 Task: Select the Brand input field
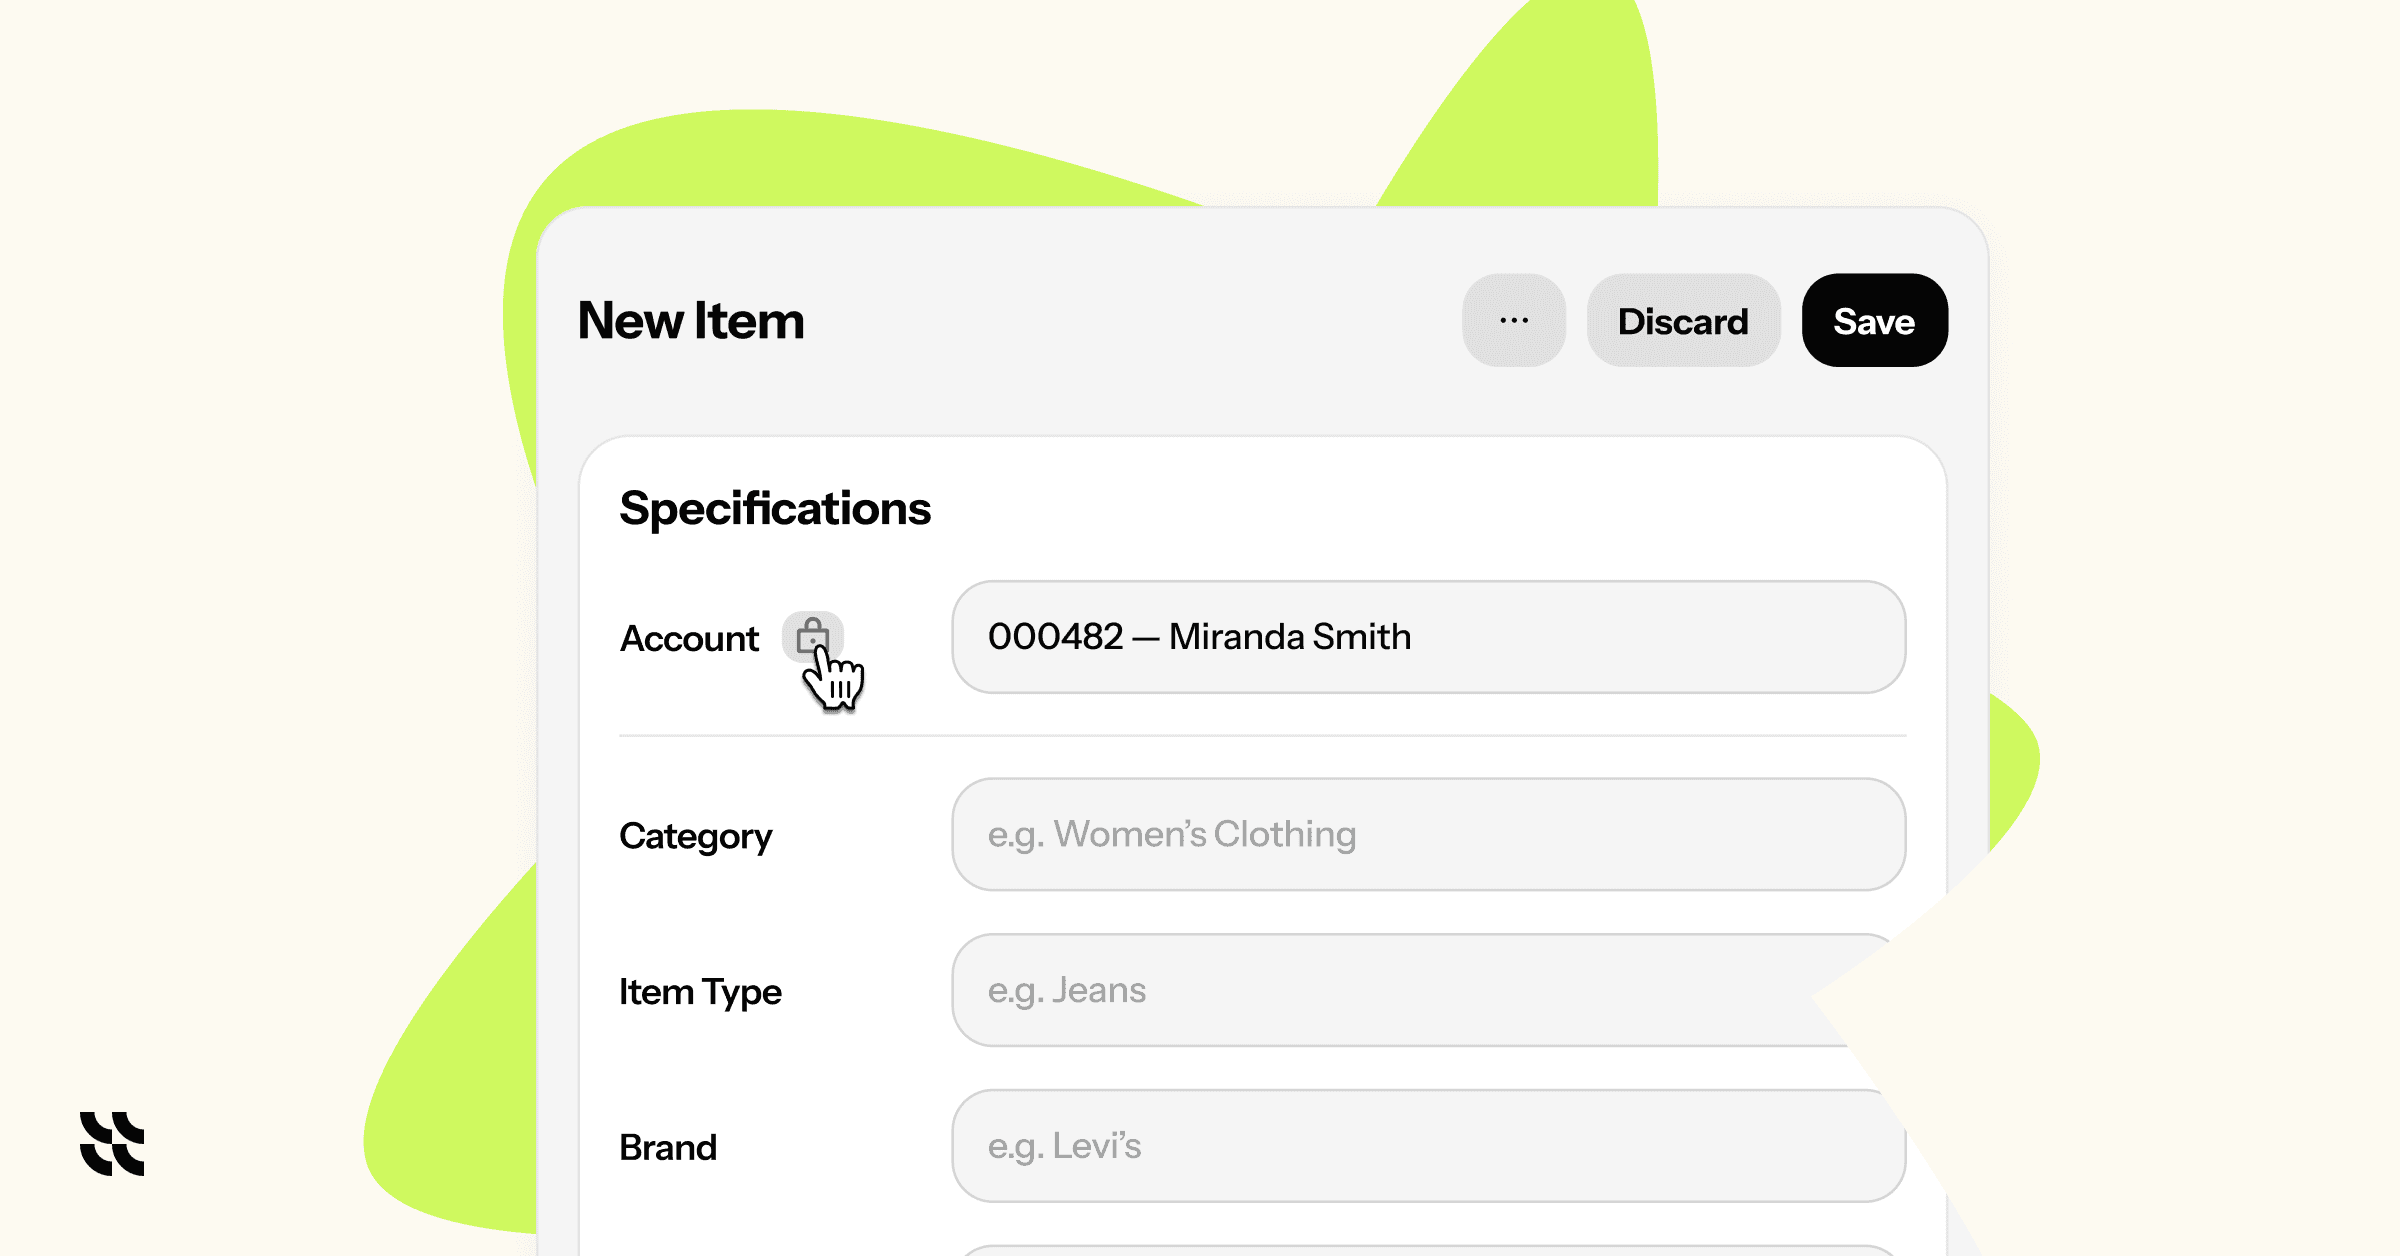(x=1428, y=1146)
